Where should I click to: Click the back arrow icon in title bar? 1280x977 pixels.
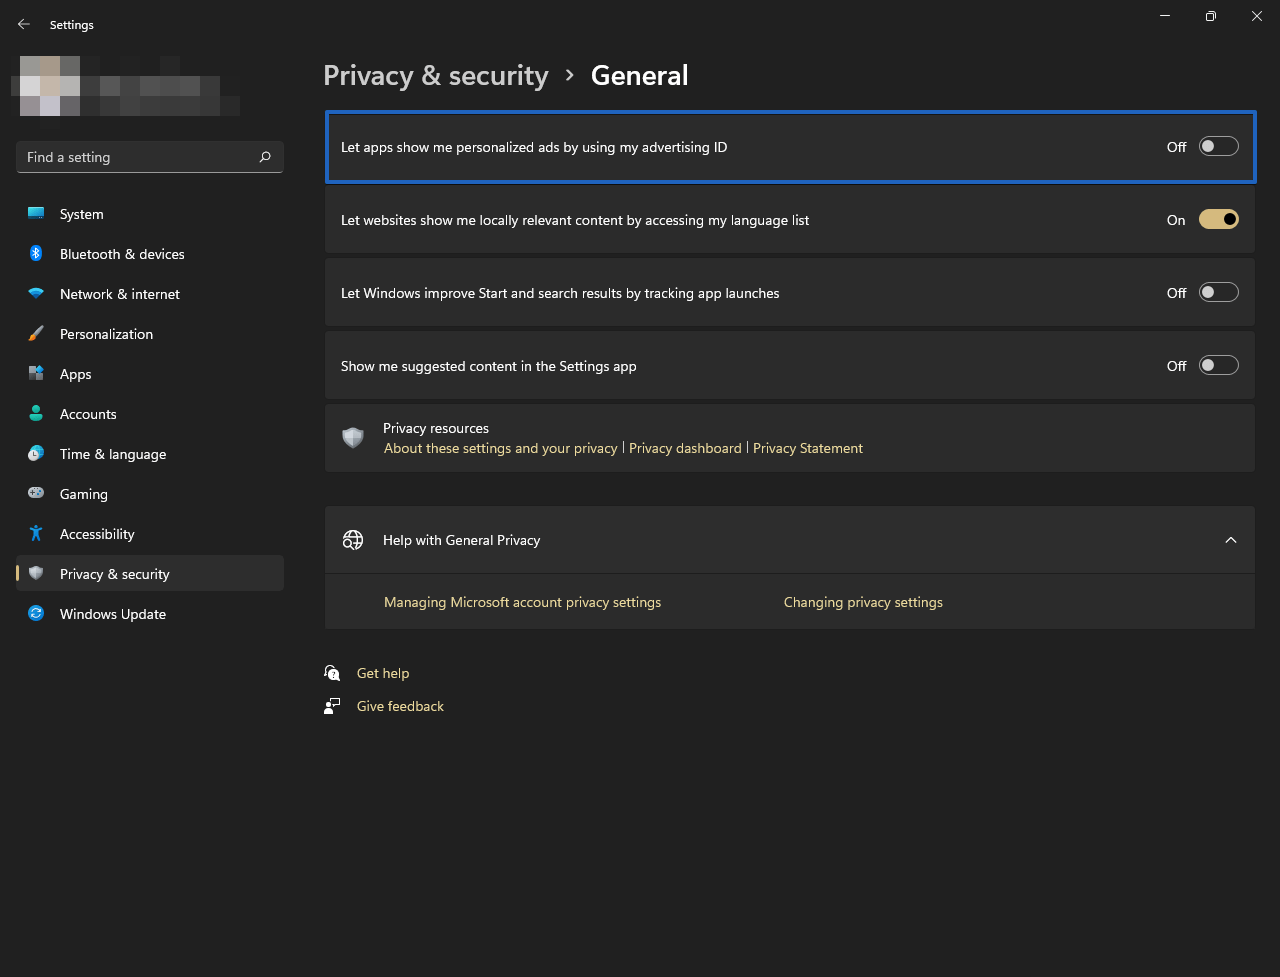coord(24,24)
